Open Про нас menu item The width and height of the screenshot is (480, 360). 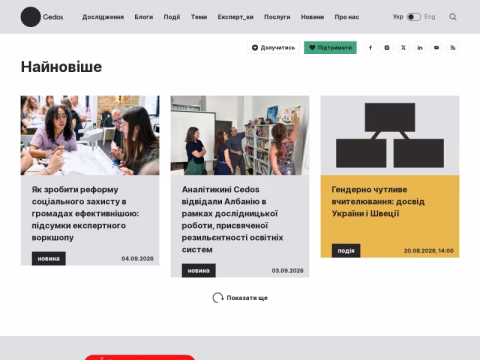click(347, 17)
